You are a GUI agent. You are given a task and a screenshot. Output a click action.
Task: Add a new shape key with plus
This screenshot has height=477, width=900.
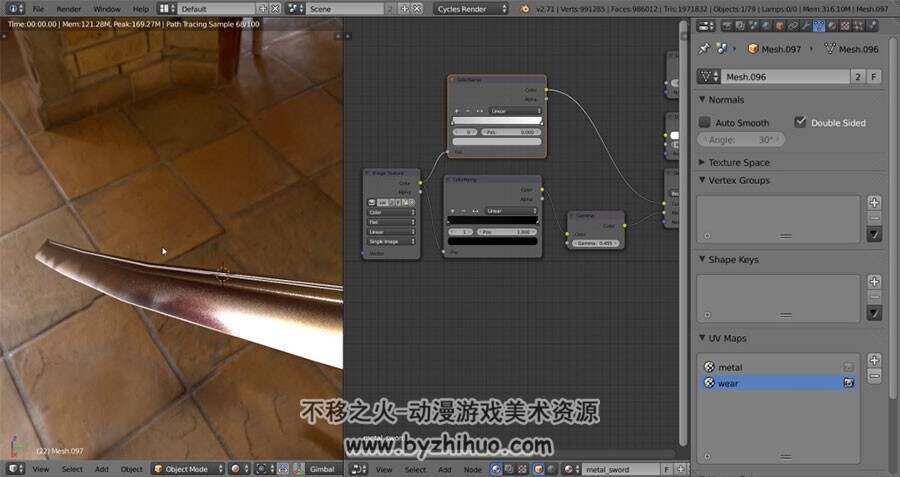click(874, 281)
